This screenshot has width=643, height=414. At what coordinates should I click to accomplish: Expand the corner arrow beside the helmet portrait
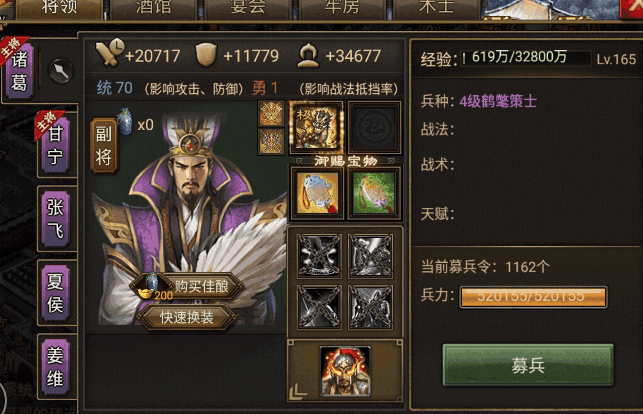click(297, 391)
